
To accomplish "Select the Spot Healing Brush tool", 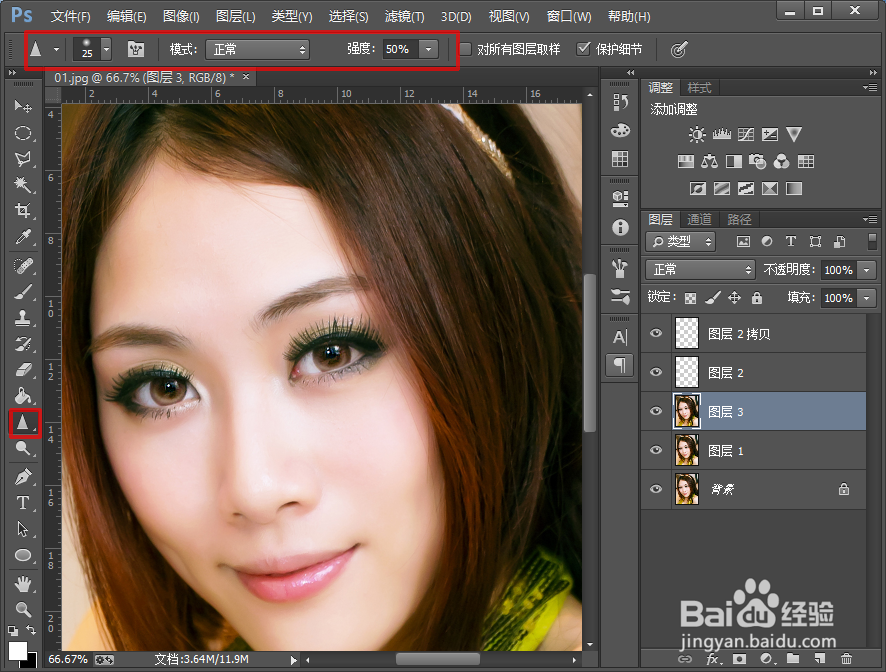I will [23, 266].
